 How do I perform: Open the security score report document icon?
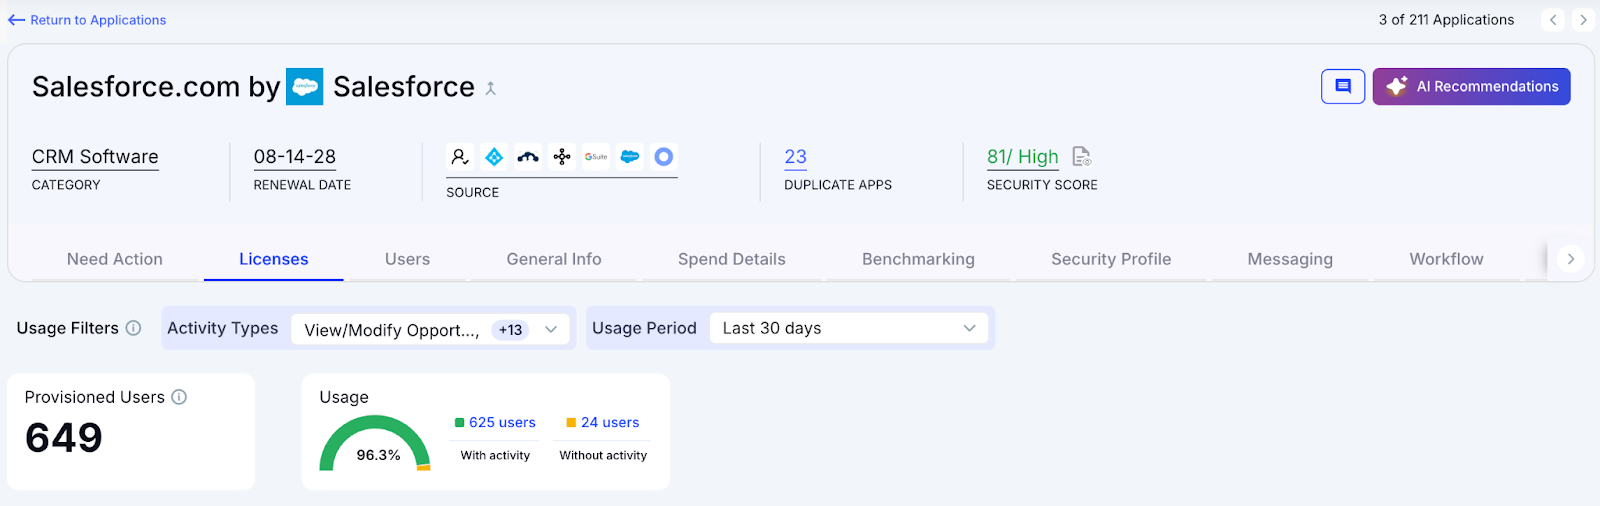click(x=1081, y=156)
